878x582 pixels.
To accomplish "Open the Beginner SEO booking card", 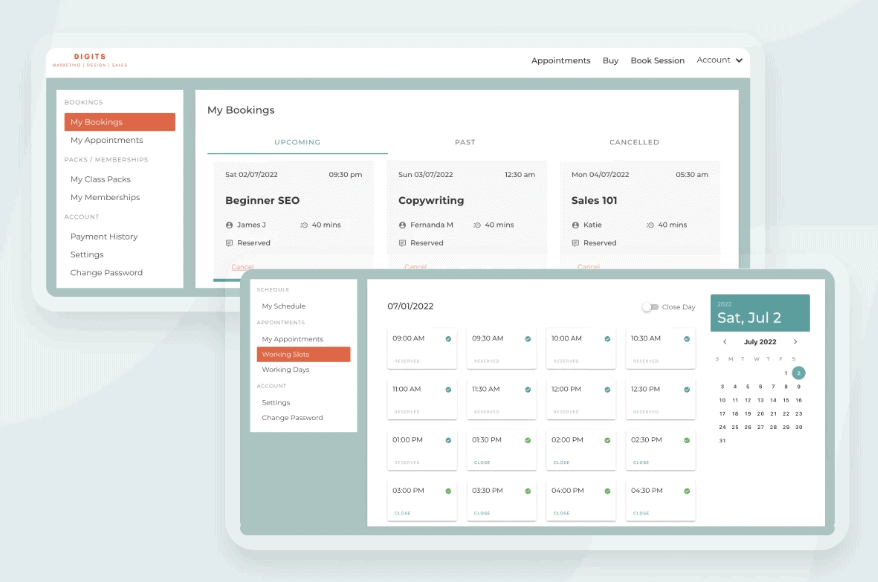I will [x=293, y=215].
